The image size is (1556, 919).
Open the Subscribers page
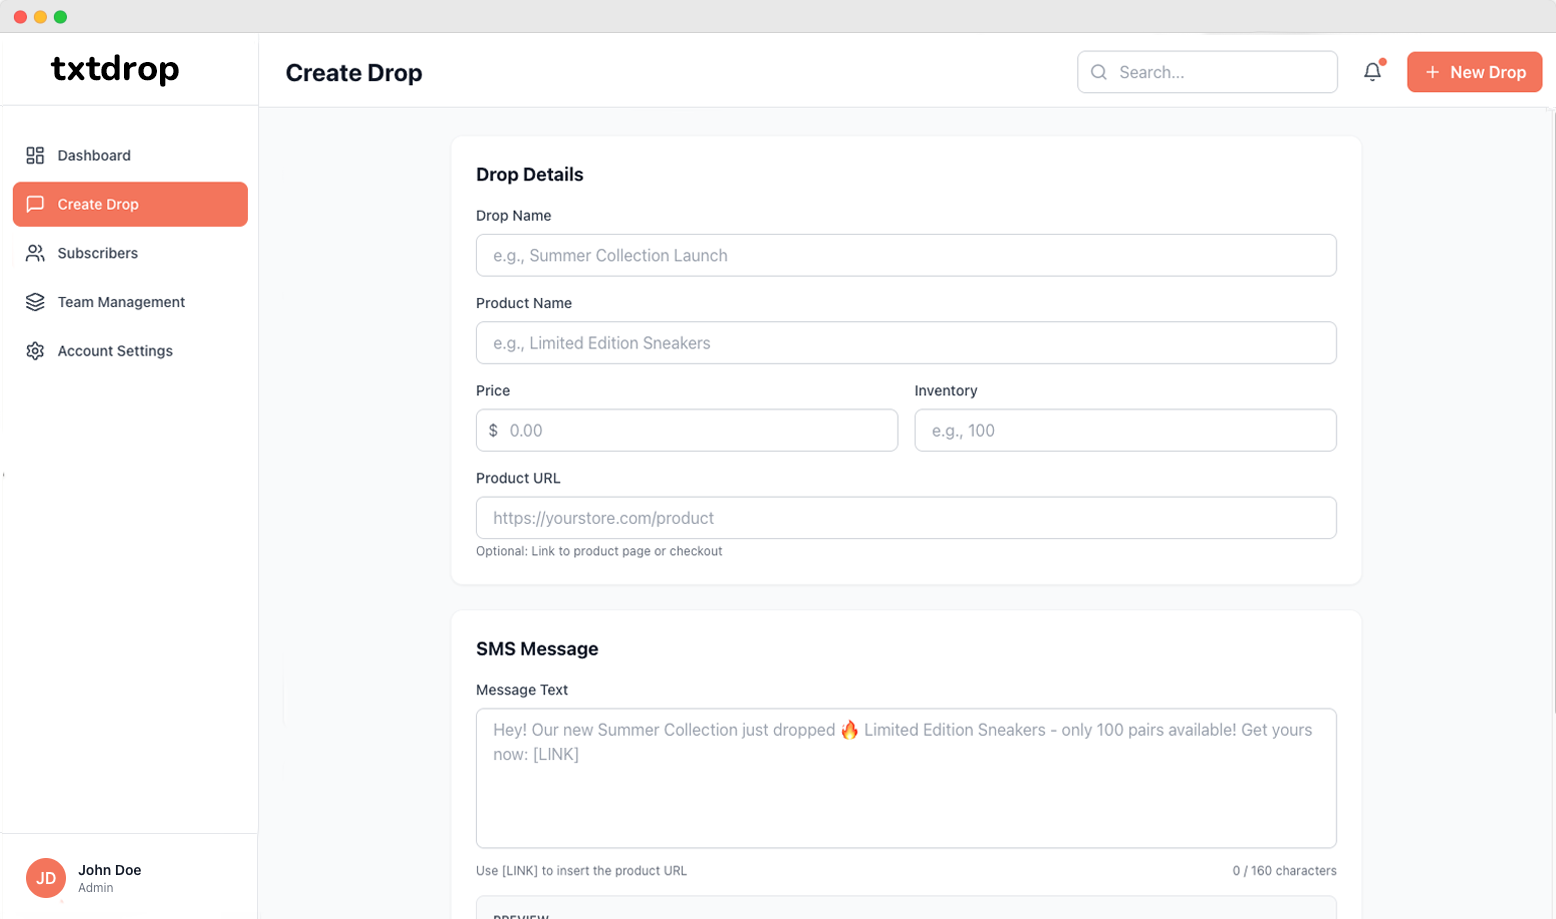(98, 253)
